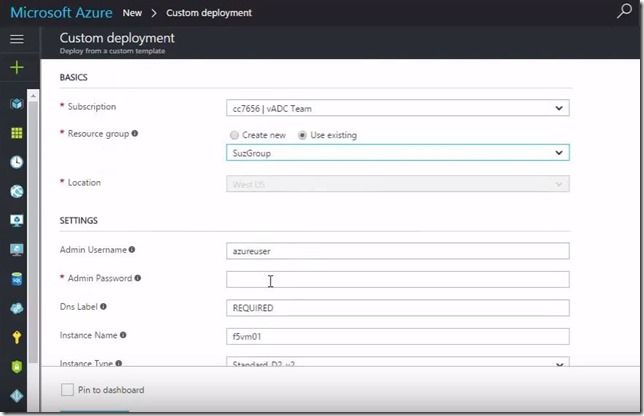This screenshot has height=416, width=644.
Task: Click the info icon beside Dns Label
Action: [104, 307]
